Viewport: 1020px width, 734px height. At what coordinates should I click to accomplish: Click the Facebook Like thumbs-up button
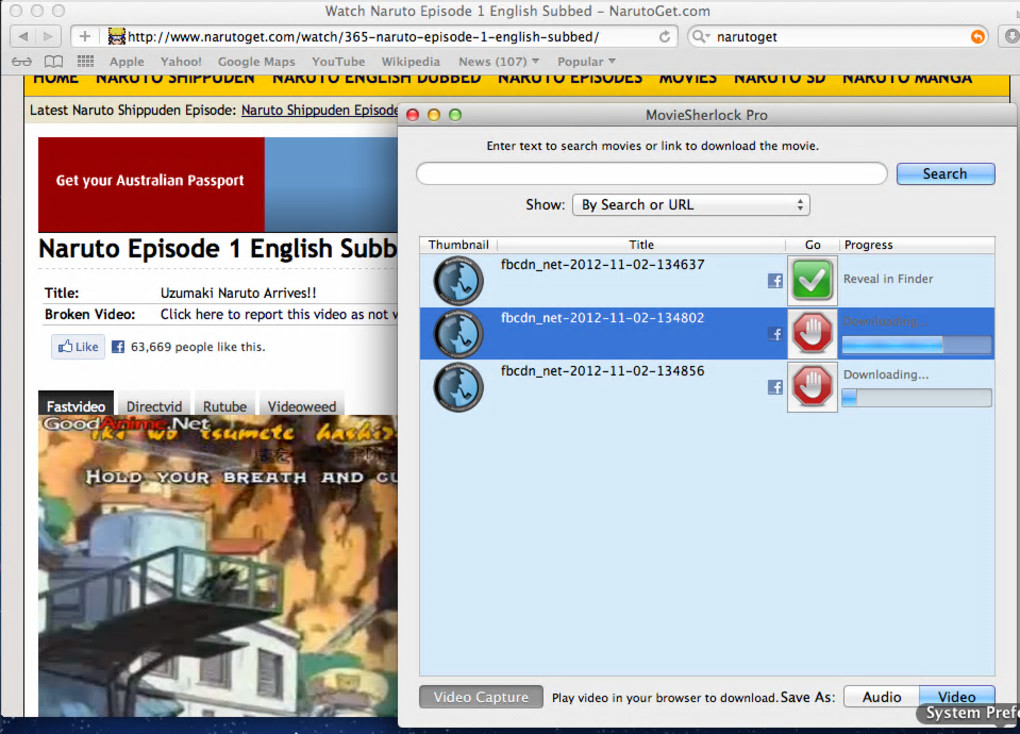(x=78, y=347)
